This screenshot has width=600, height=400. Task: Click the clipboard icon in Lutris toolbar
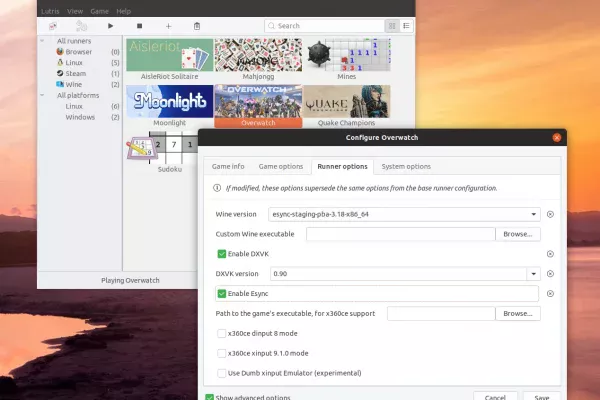pyautogui.click(x=197, y=26)
